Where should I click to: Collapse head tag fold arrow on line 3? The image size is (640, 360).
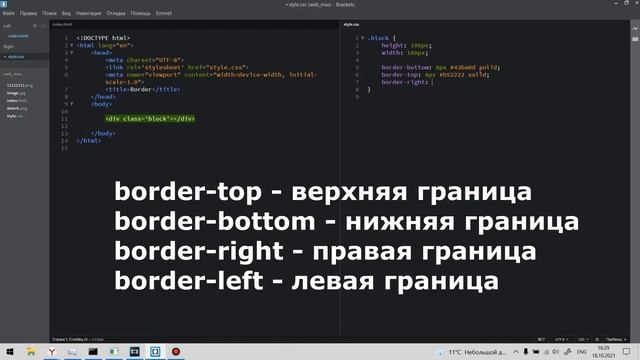72,53
